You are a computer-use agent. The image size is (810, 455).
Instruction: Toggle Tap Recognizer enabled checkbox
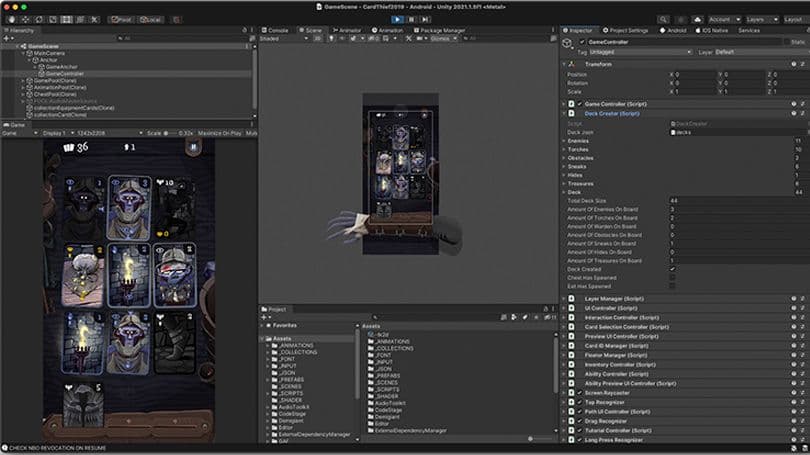tap(580, 402)
